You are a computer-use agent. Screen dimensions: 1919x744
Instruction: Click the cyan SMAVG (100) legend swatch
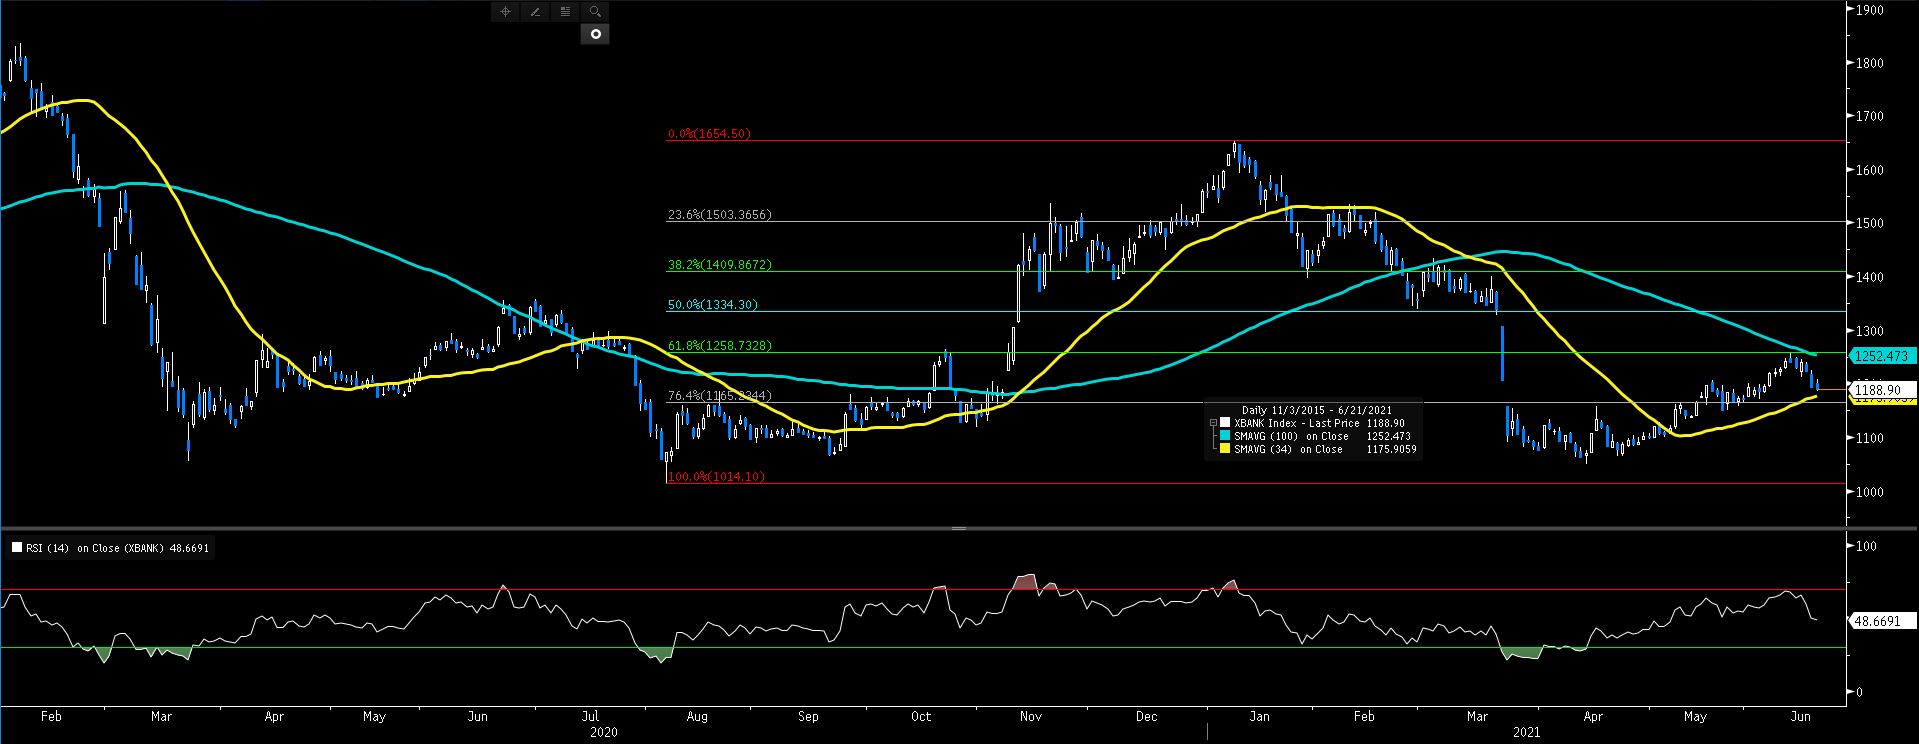click(x=1225, y=436)
